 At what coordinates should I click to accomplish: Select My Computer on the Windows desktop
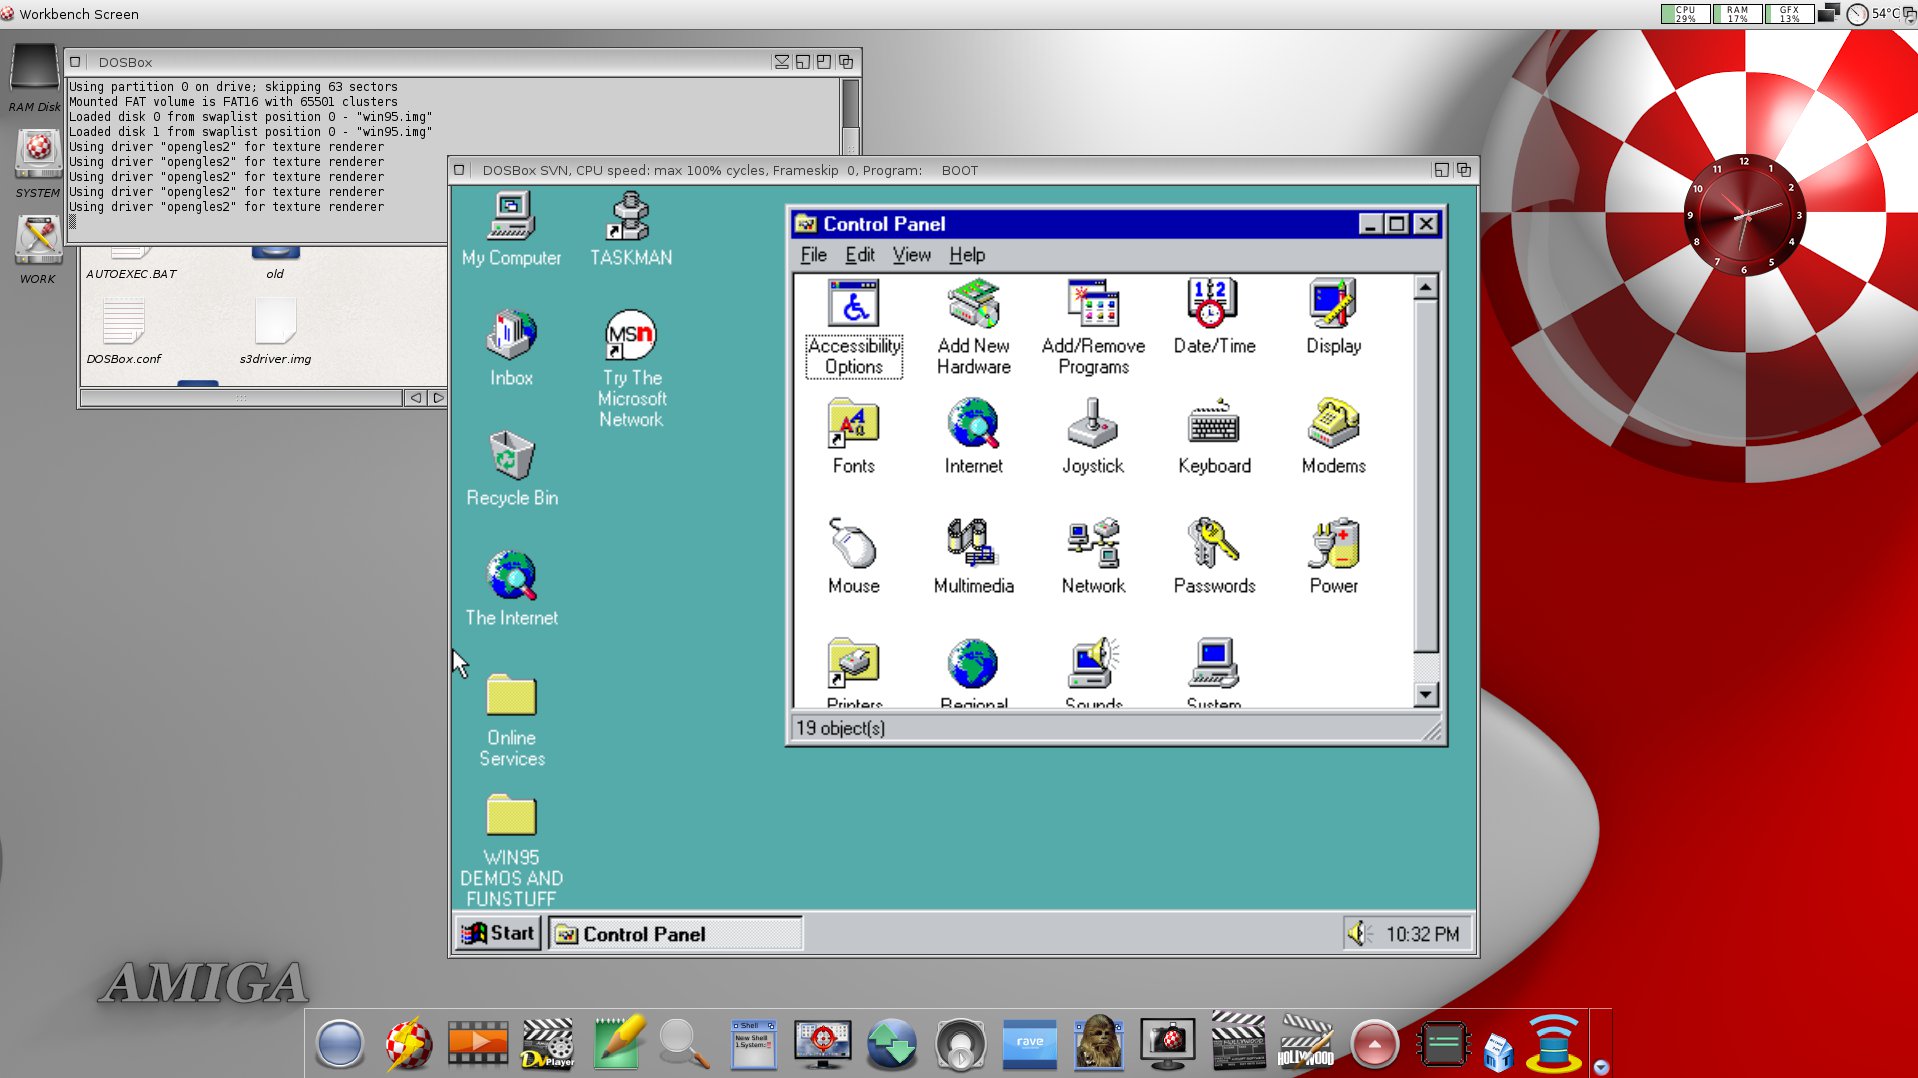pyautogui.click(x=511, y=229)
